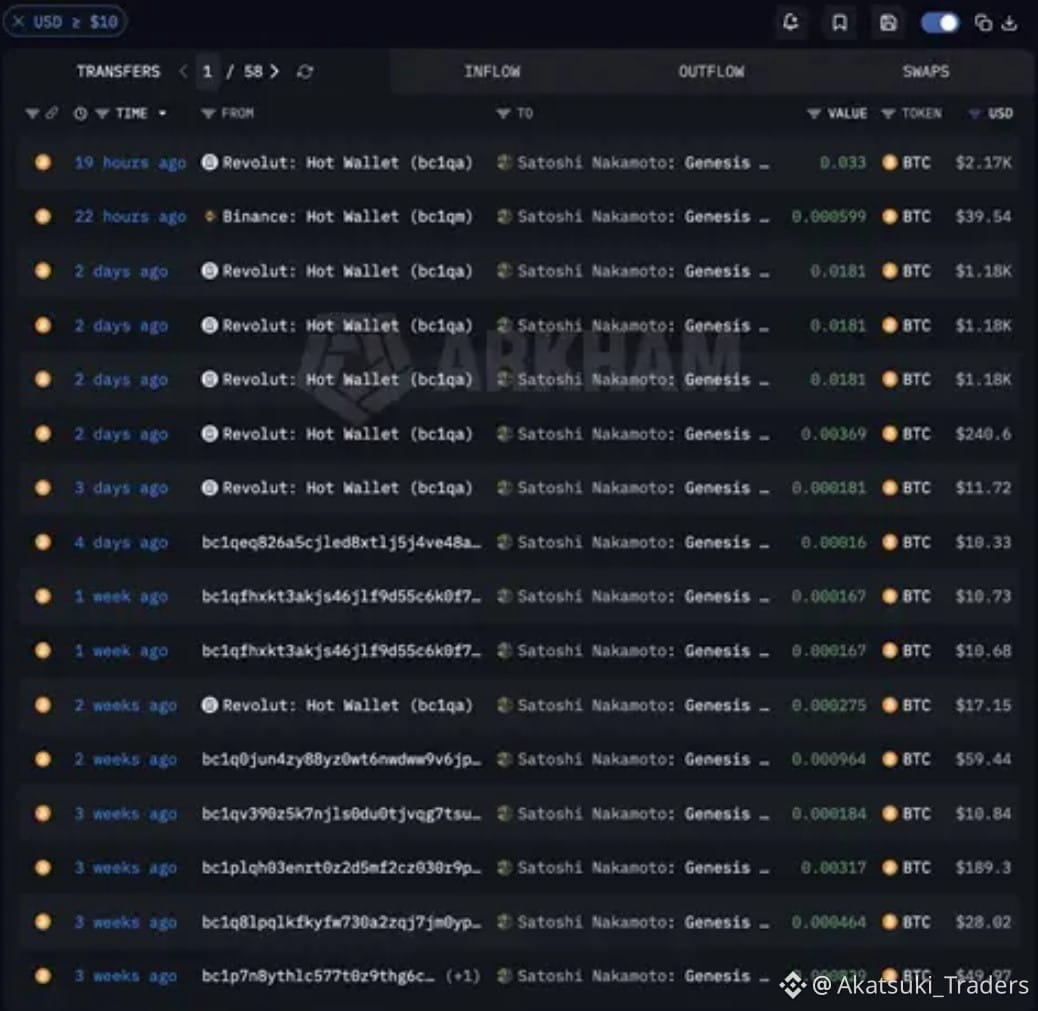Open address bc1q8lpqlkfkyfw730a2zqj7jm0yp
The height and width of the screenshot is (1011, 1038).
tap(342, 922)
